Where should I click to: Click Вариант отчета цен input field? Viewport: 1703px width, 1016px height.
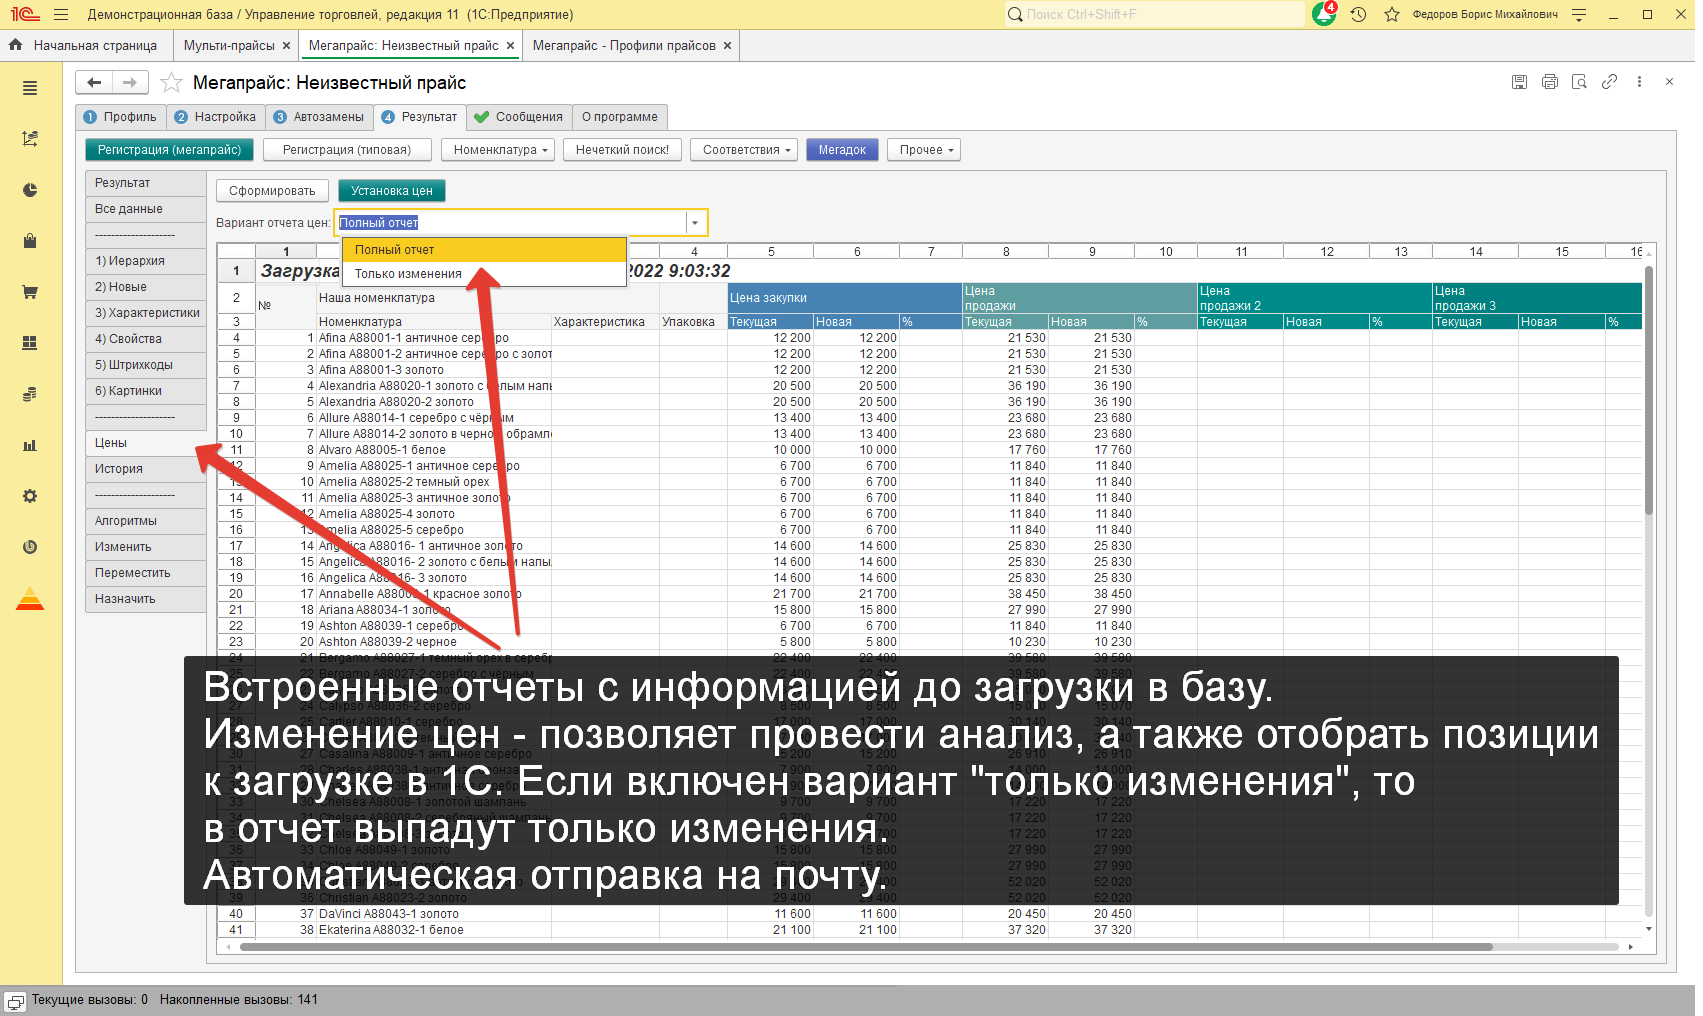click(510, 223)
